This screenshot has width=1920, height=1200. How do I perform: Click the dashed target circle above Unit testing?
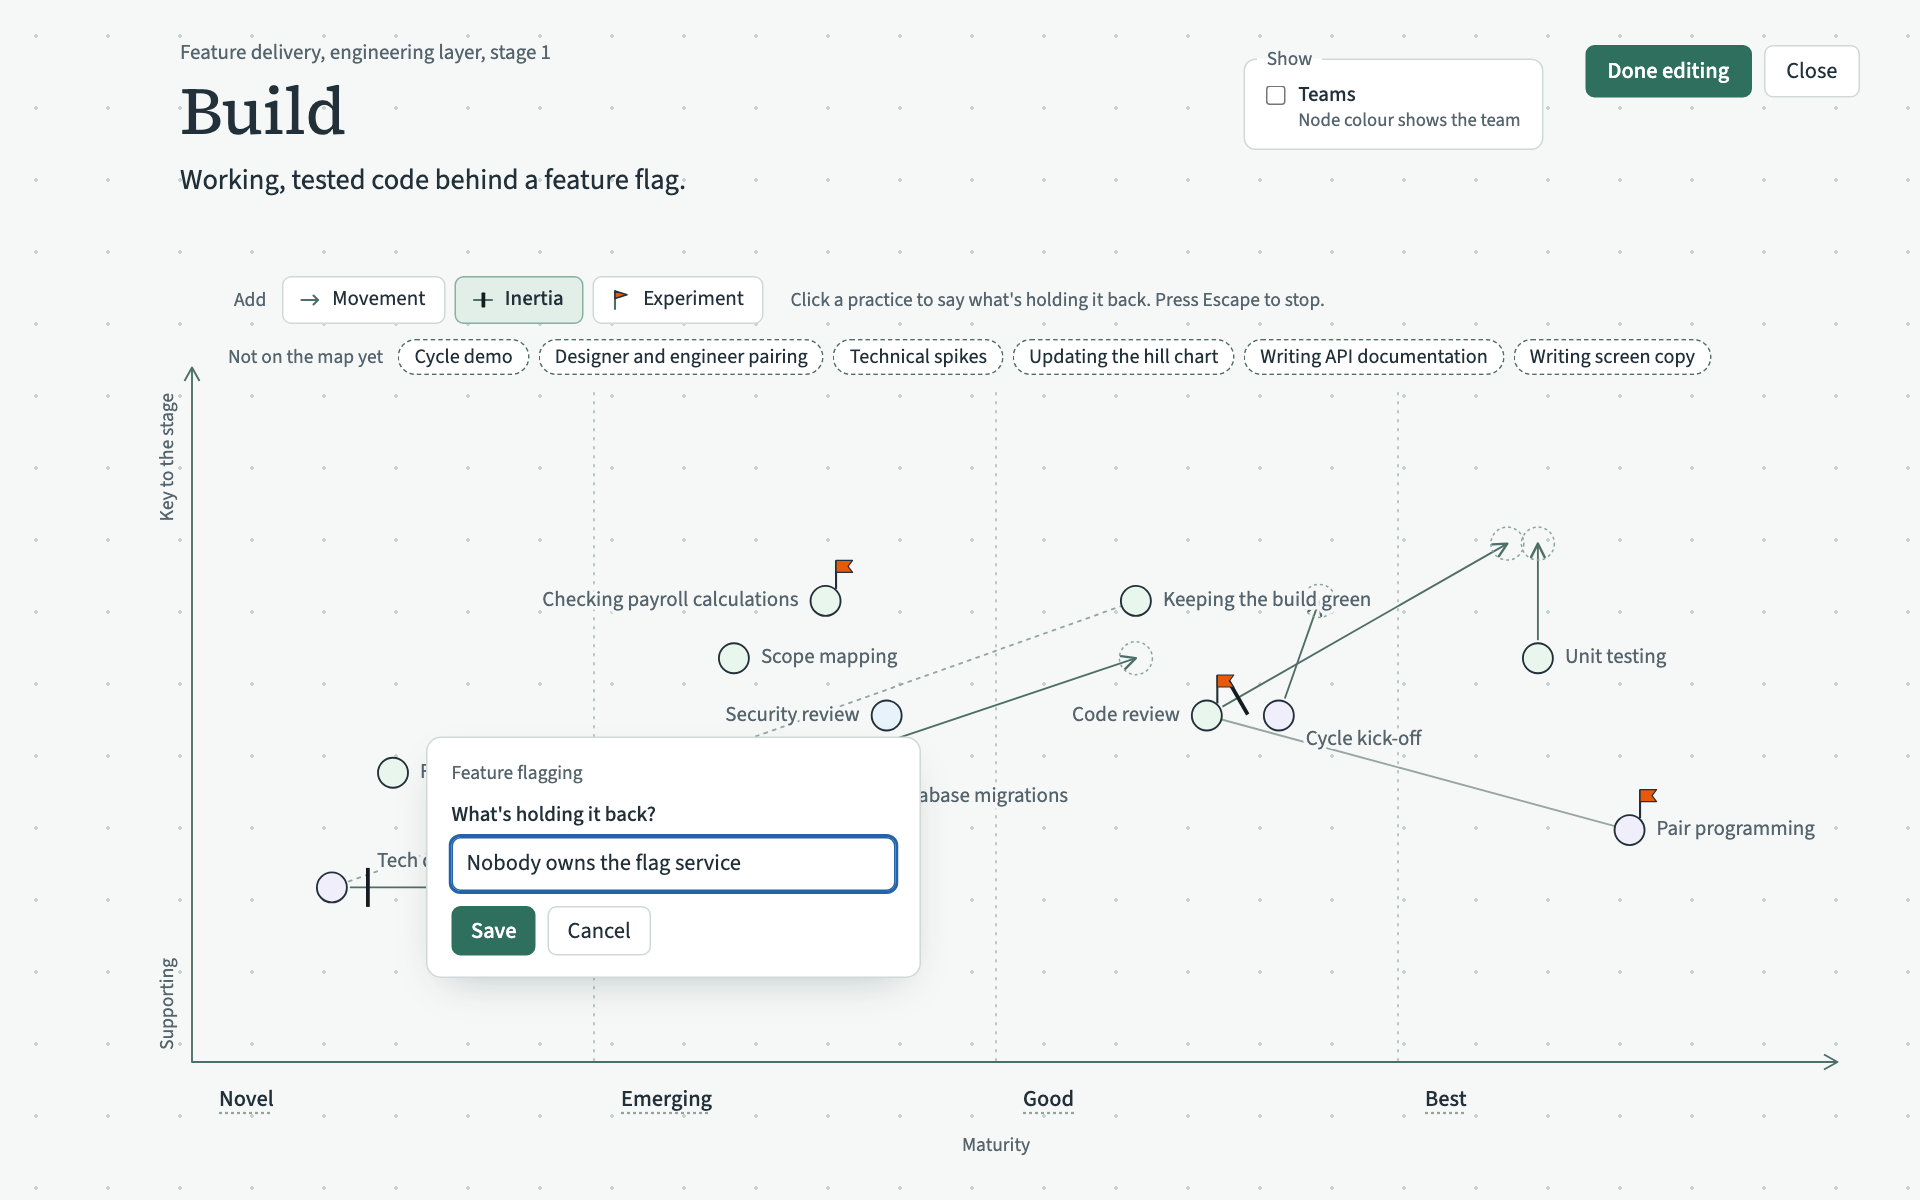[x=1538, y=543]
